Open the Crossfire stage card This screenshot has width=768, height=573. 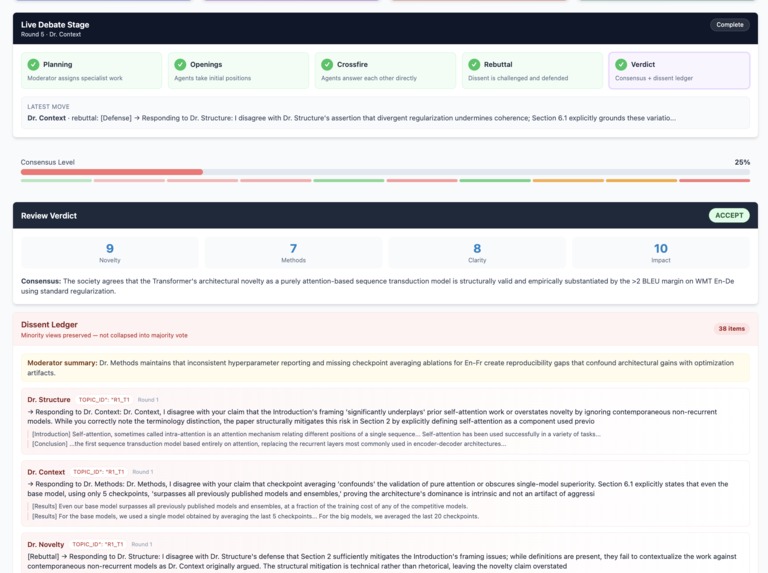[x=385, y=71]
